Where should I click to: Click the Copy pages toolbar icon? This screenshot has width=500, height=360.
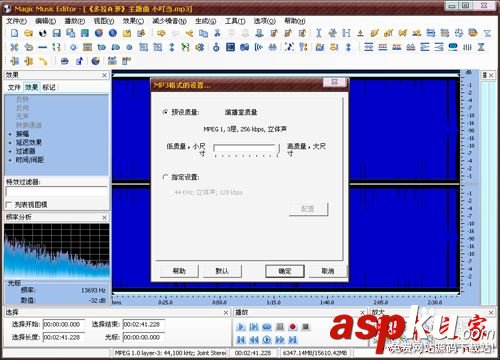(203, 33)
